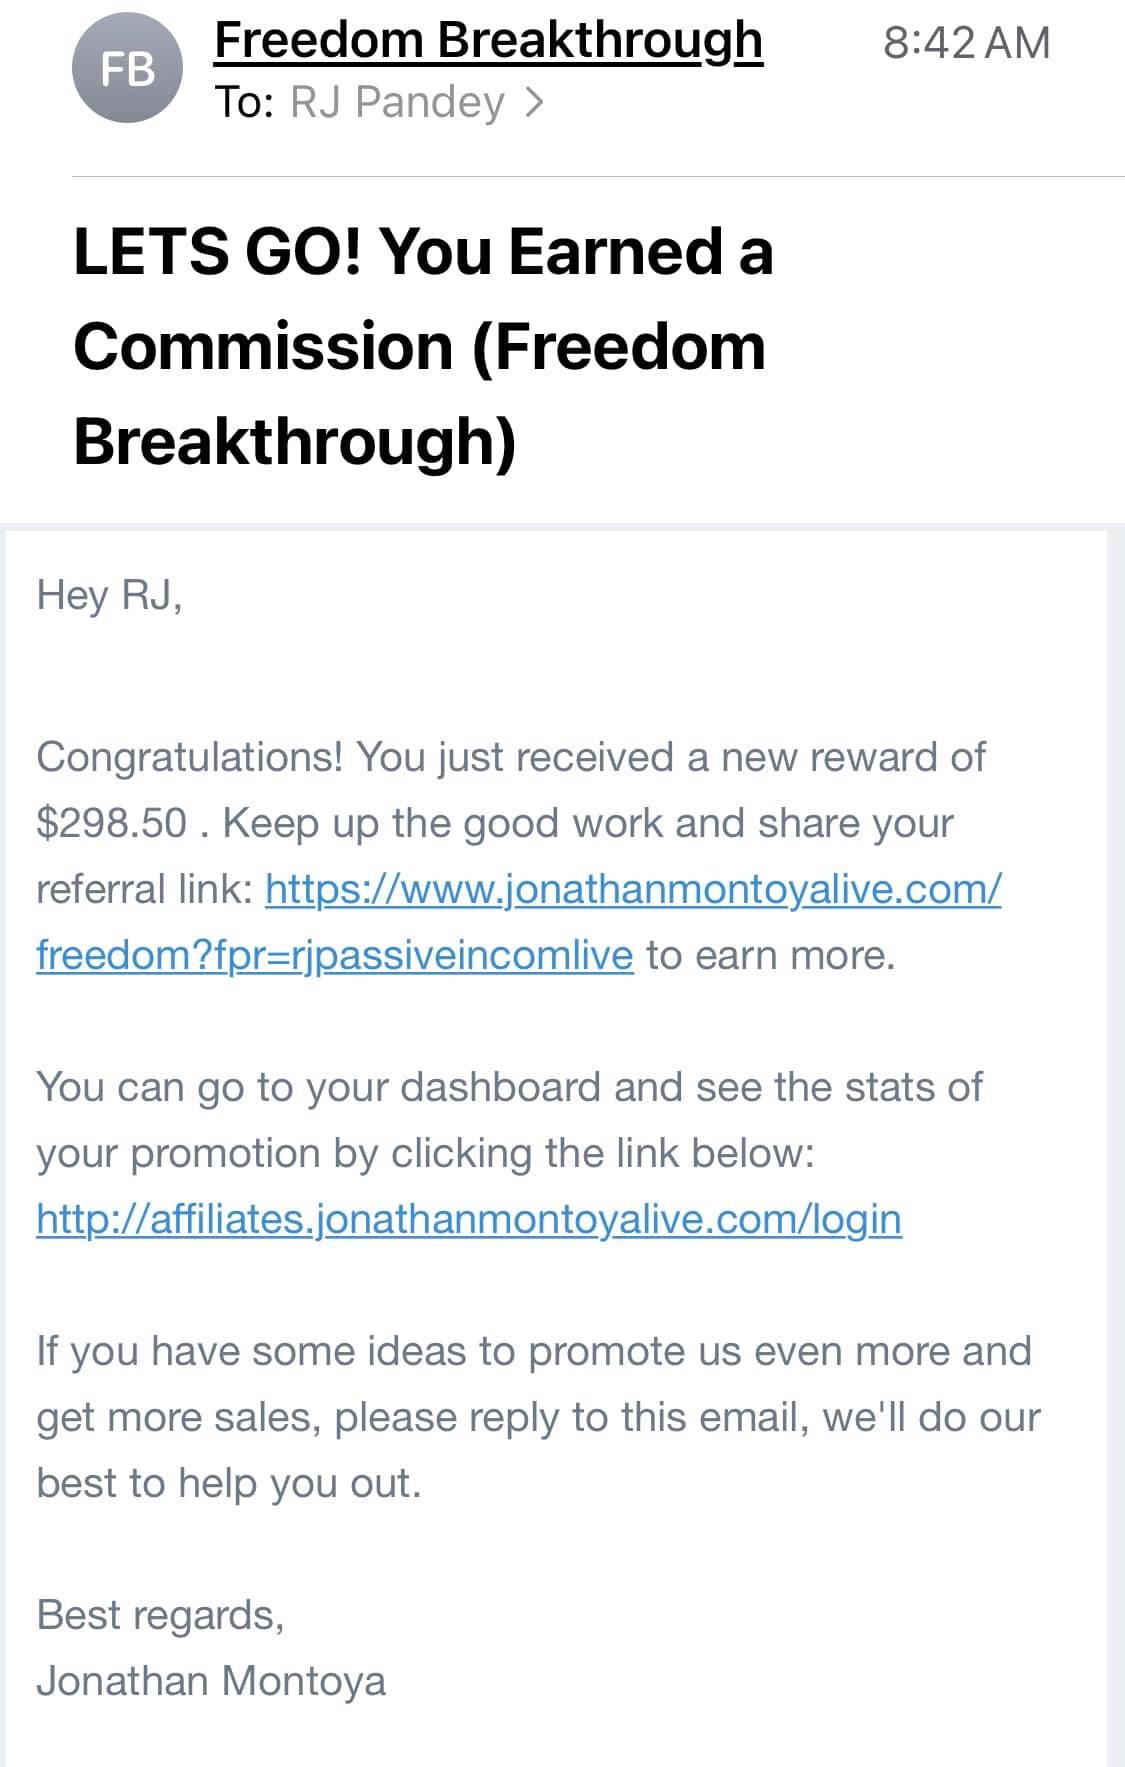Tap the "To:" label in header
Screen dimensions: 1125x1767
coord(244,102)
